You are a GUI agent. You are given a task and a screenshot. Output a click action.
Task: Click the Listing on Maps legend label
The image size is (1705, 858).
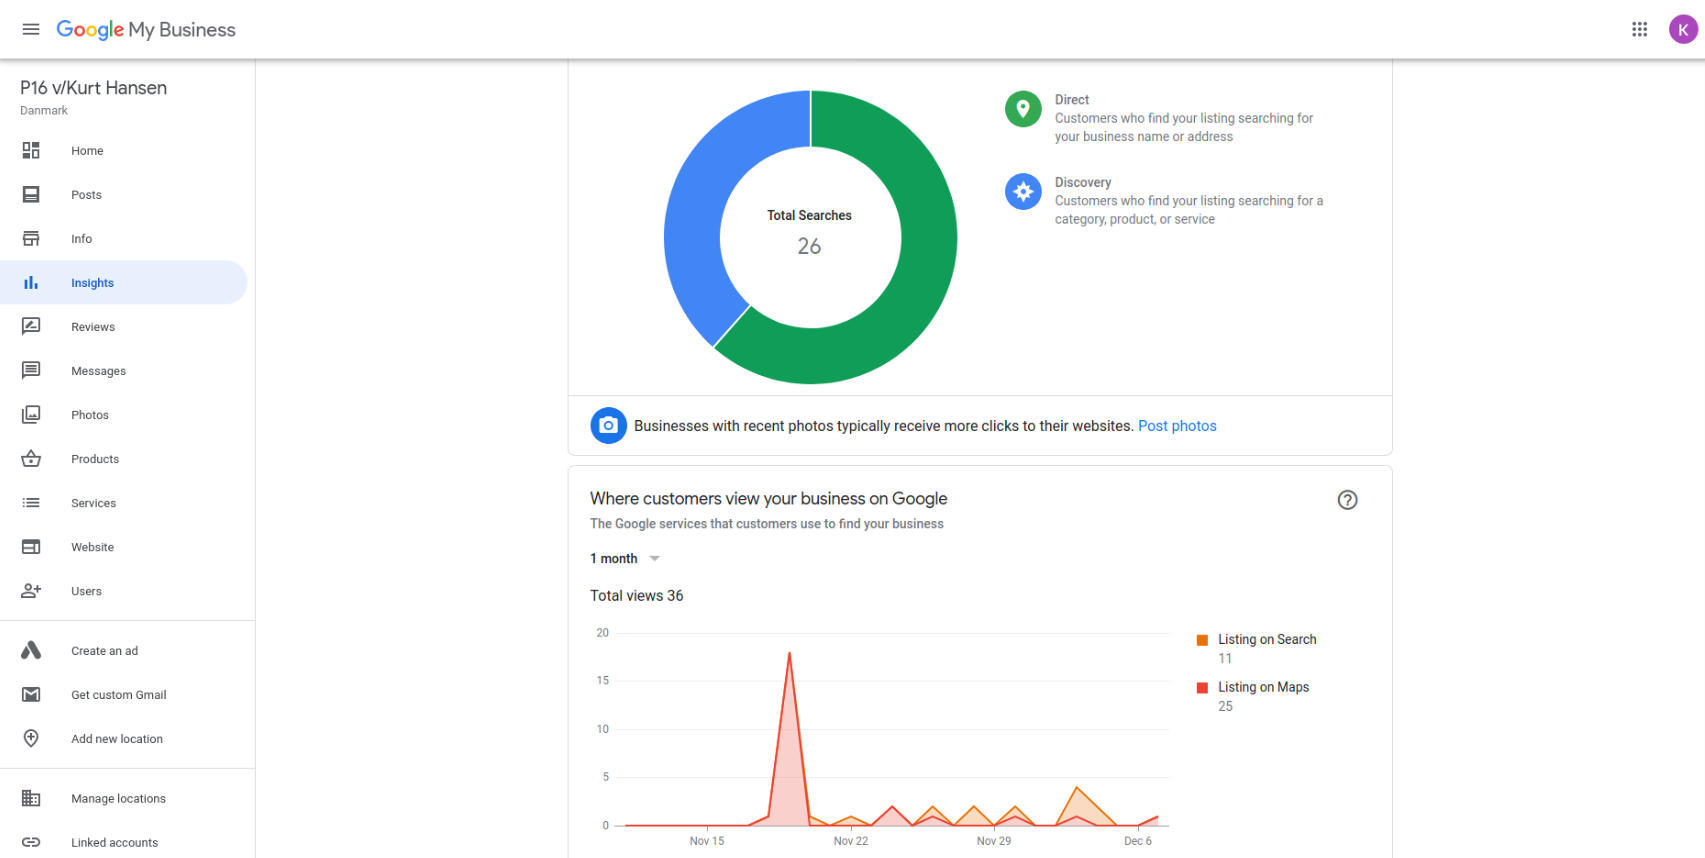point(1263,688)
